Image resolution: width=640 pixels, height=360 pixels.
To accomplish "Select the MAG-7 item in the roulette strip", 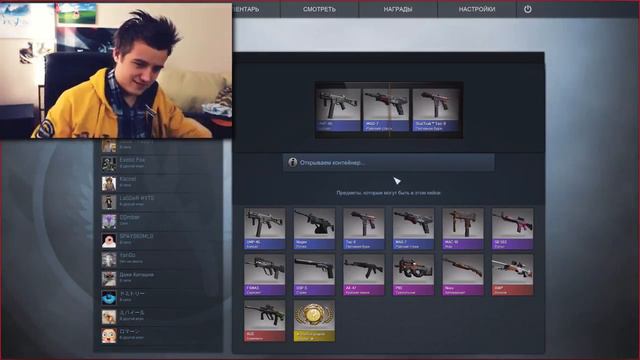I will click(x=386, y=110).
